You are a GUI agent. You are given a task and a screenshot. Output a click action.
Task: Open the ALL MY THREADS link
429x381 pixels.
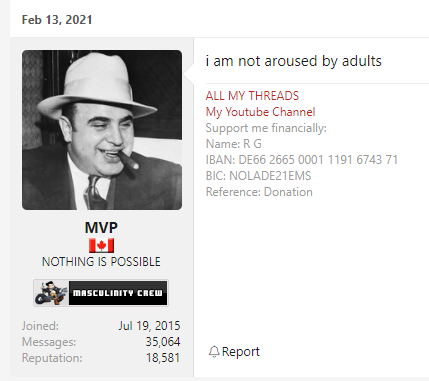(252, 96)
